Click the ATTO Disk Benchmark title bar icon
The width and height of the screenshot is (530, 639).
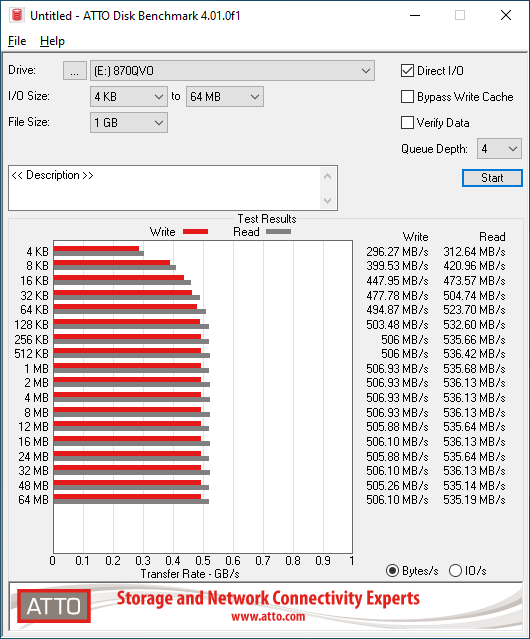coord(17,15)
